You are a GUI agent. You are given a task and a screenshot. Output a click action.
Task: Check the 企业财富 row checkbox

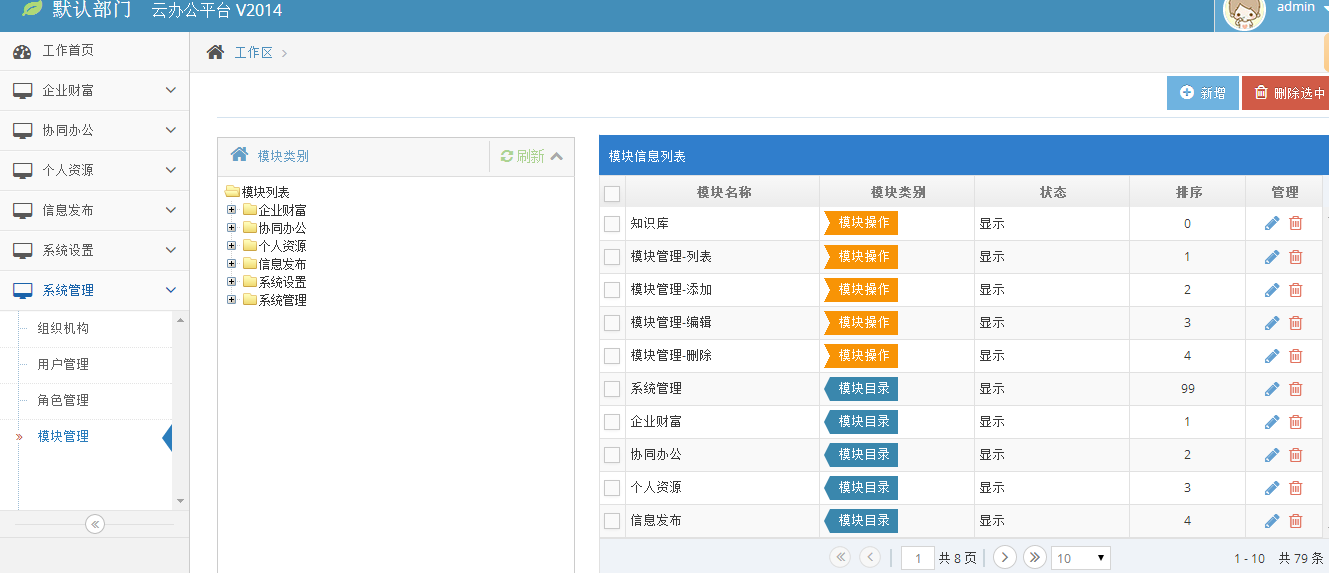click(612, 422)
